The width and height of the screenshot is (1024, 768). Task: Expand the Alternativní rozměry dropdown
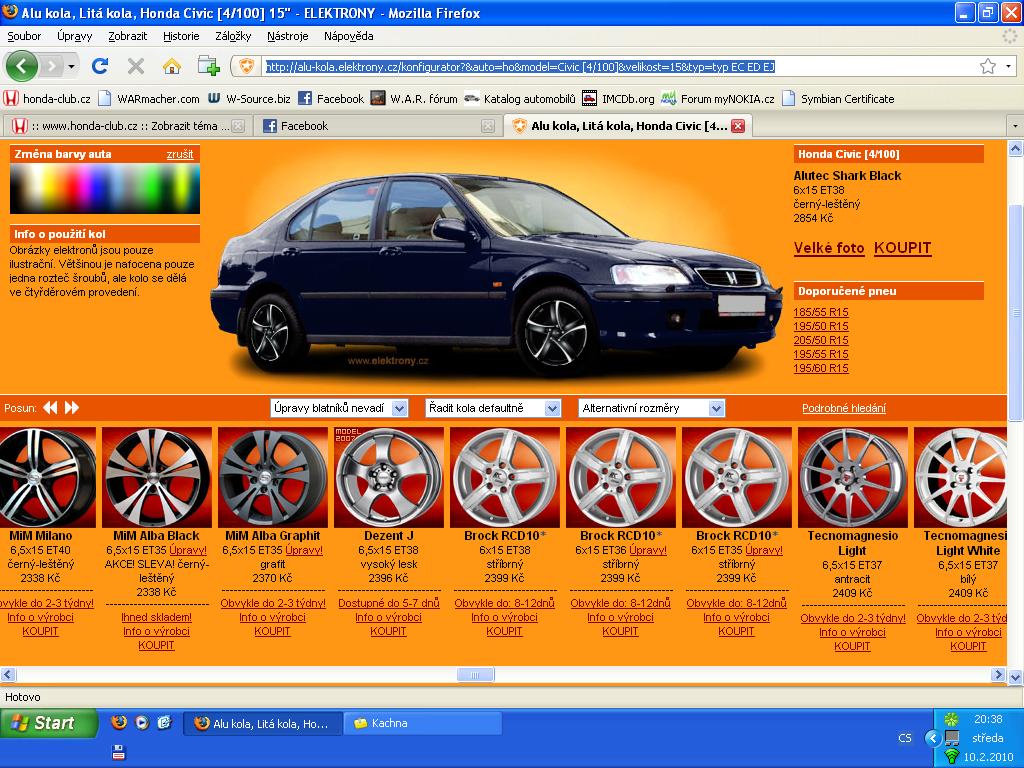click(651, 408)
